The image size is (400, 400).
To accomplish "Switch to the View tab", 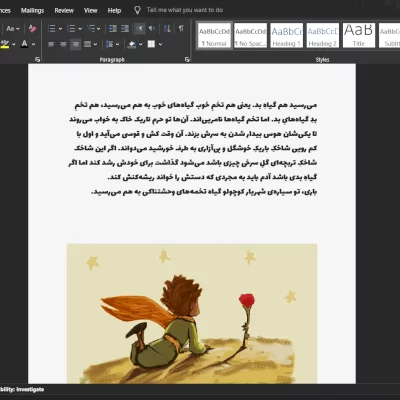I will click(91, 11).
